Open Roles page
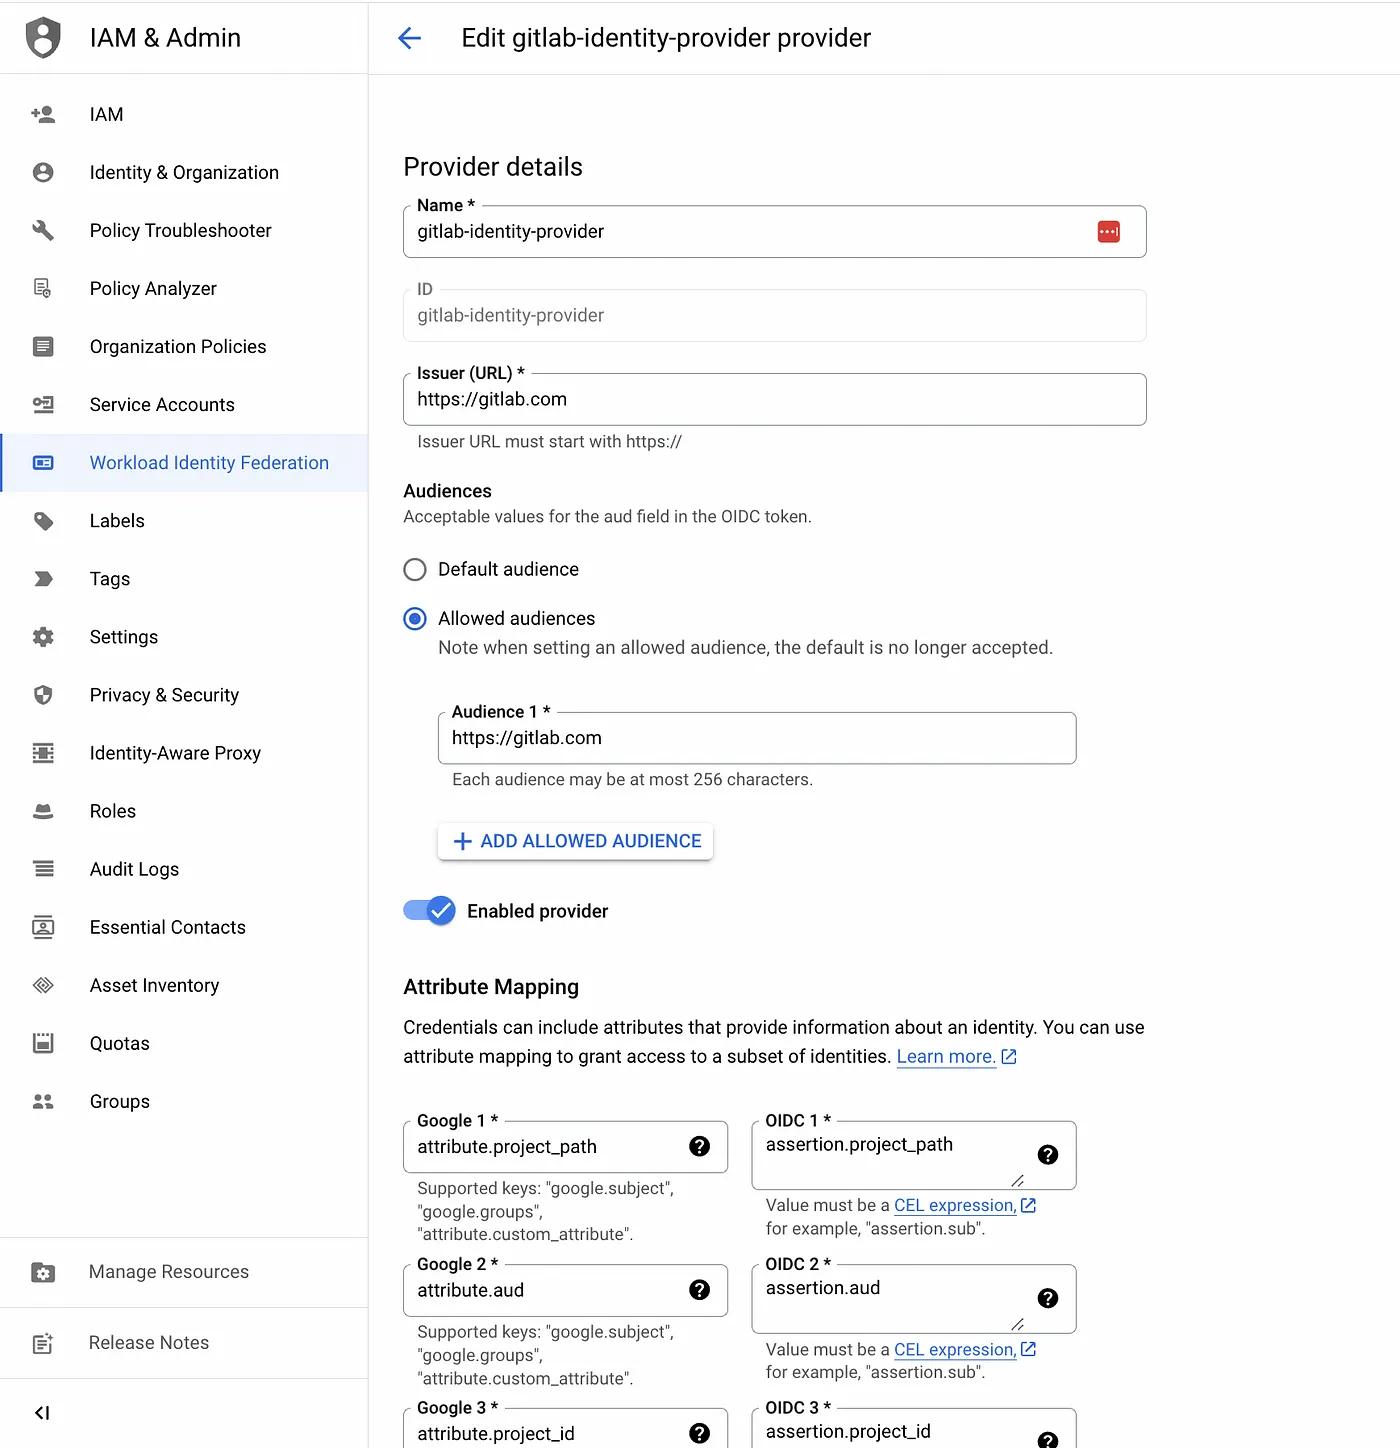1400x1448 pixels. point(184,810)
